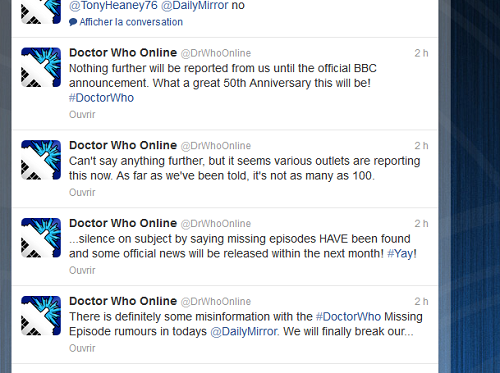Open #DoctorWho hashtag in Missing Episode tweet

pyautogui.click(x=348, y=317)
